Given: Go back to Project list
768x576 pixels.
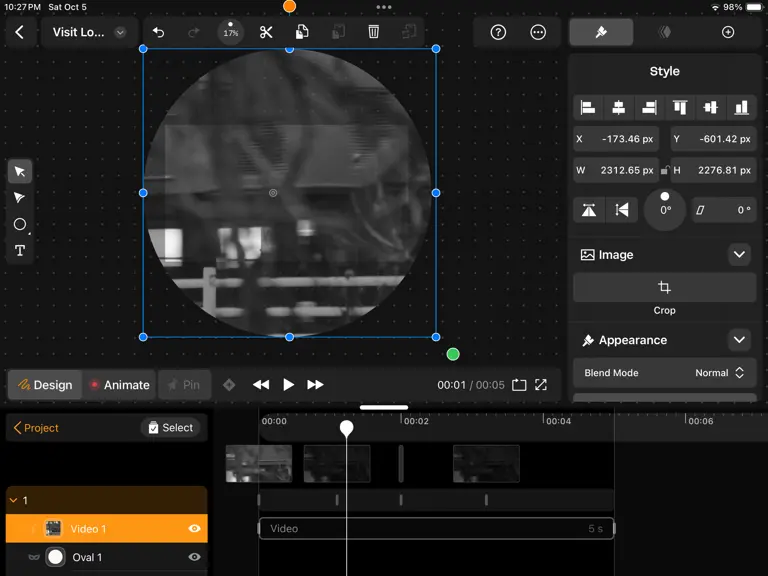Looking at the screenshot, I should pos(36,428).
